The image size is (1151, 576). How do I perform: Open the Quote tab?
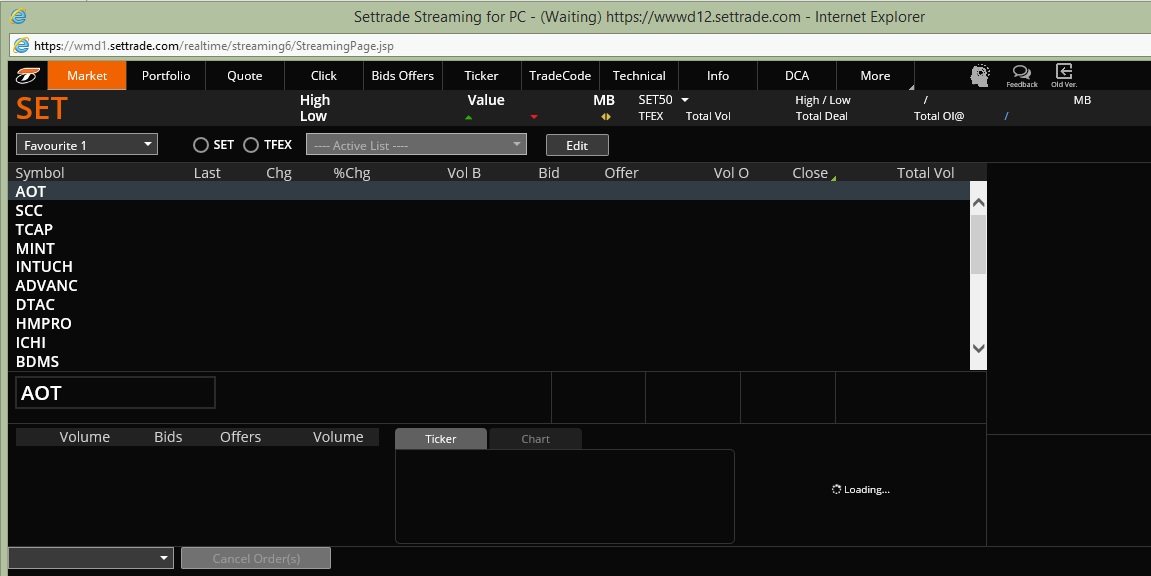244,76
